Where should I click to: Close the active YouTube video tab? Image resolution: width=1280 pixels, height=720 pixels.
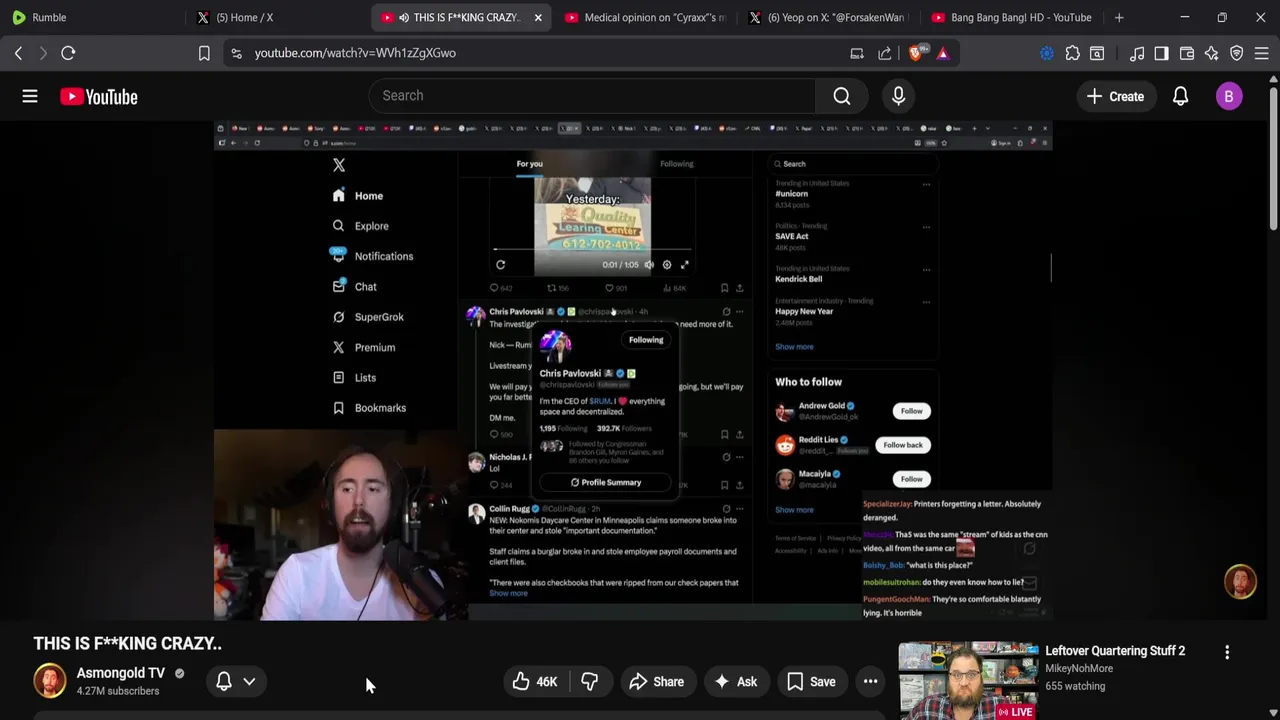click(x=537, y=17)
